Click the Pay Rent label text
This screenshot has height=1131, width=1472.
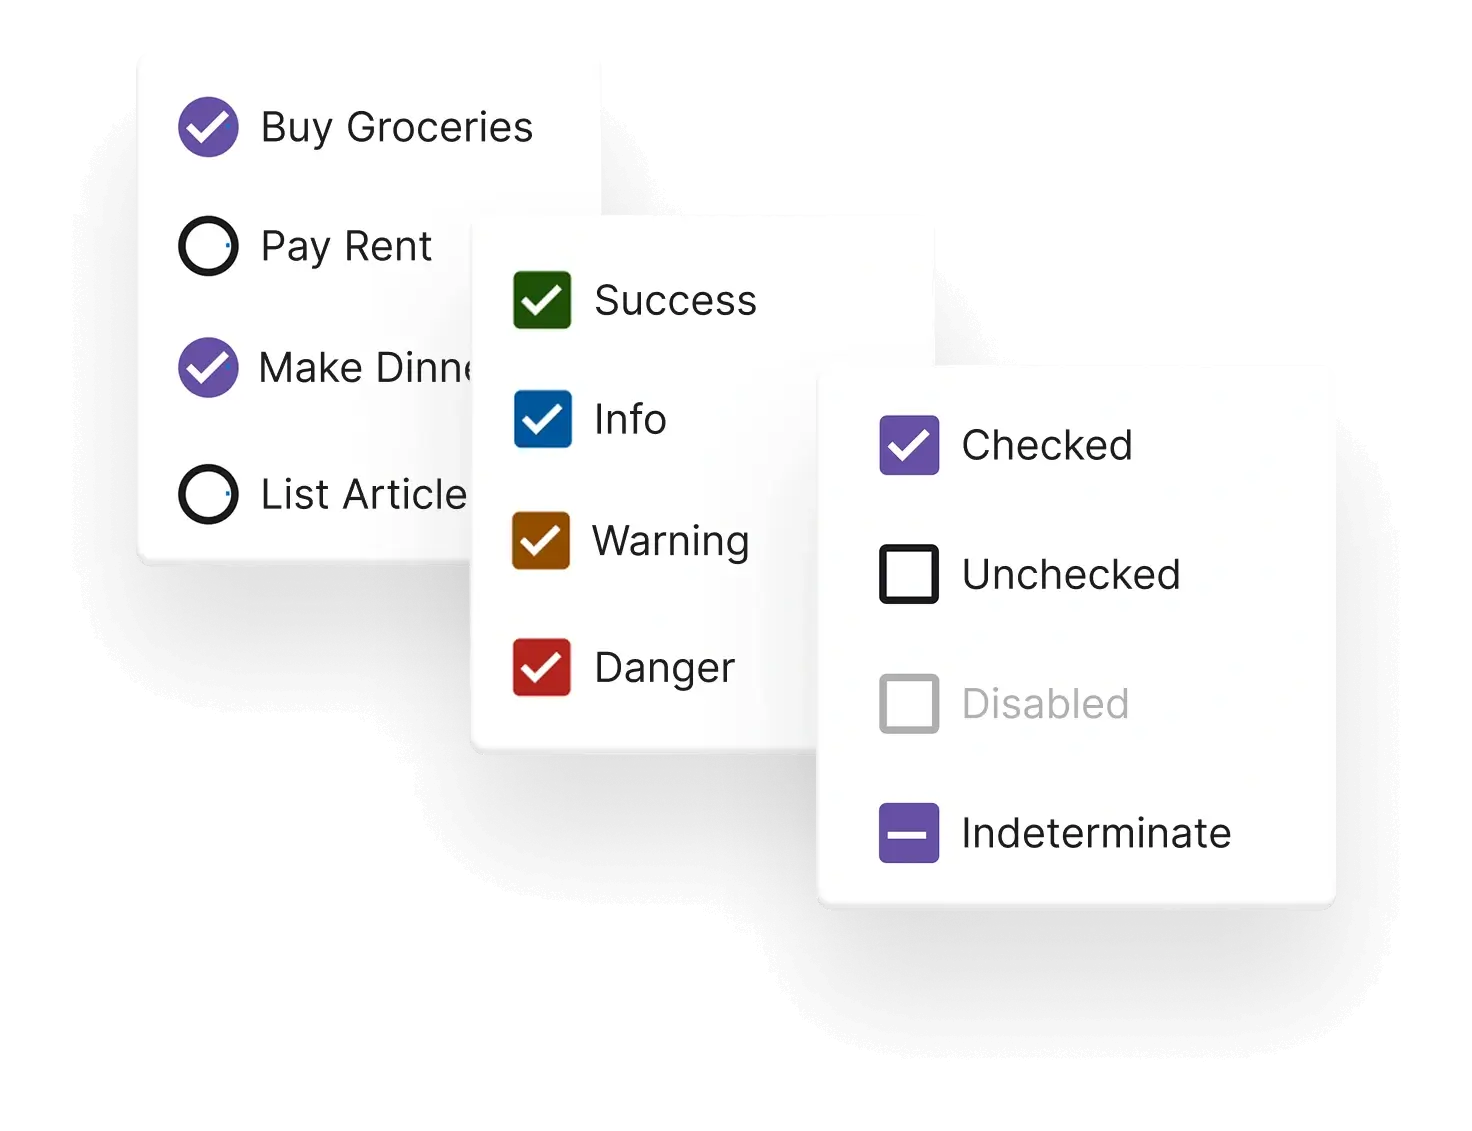click(345, 245)
